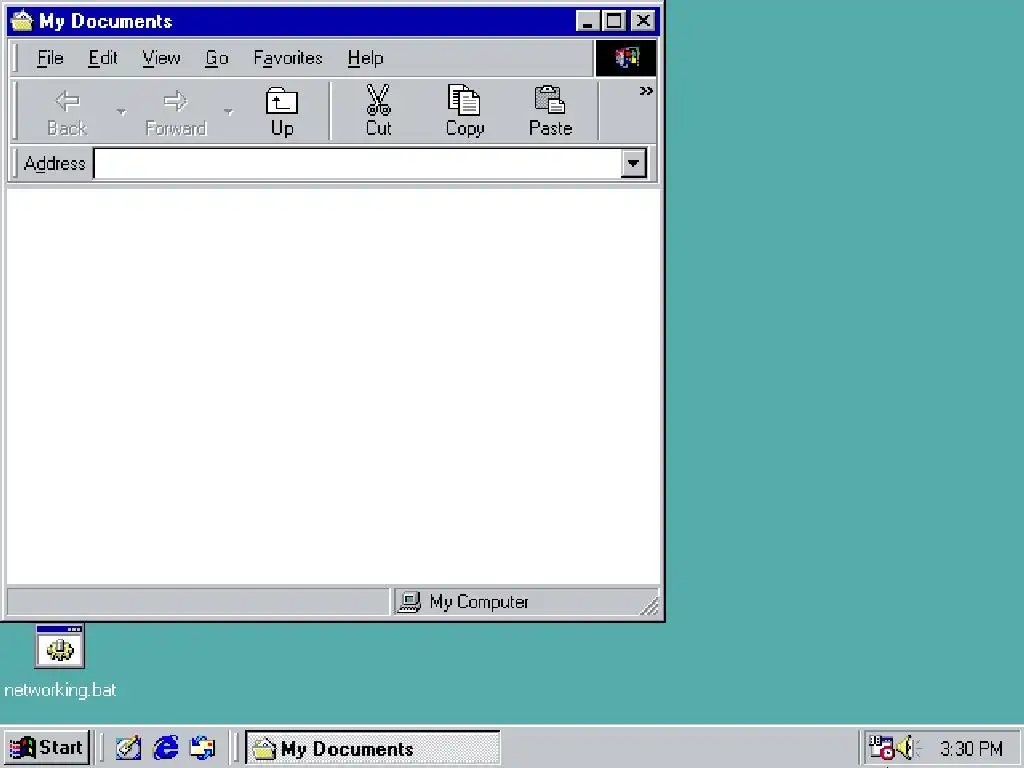
Task: Click the 3:30 PM clock
Action: click(x=971, y=748)
